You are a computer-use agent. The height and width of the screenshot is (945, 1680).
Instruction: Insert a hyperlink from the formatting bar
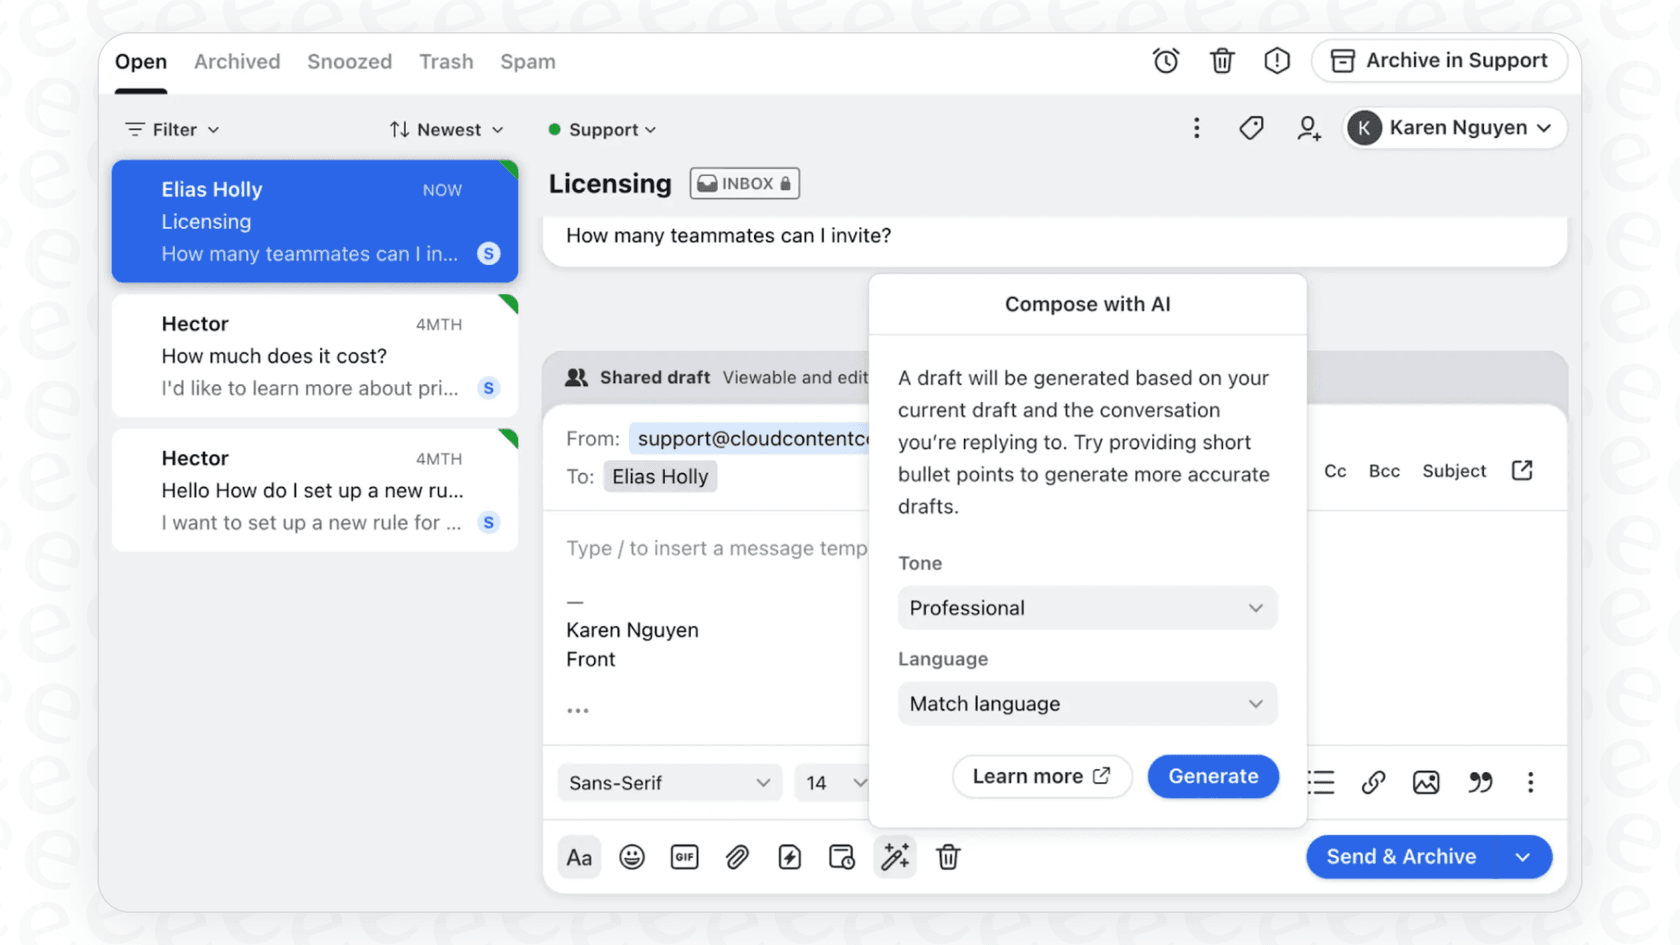1373,782
